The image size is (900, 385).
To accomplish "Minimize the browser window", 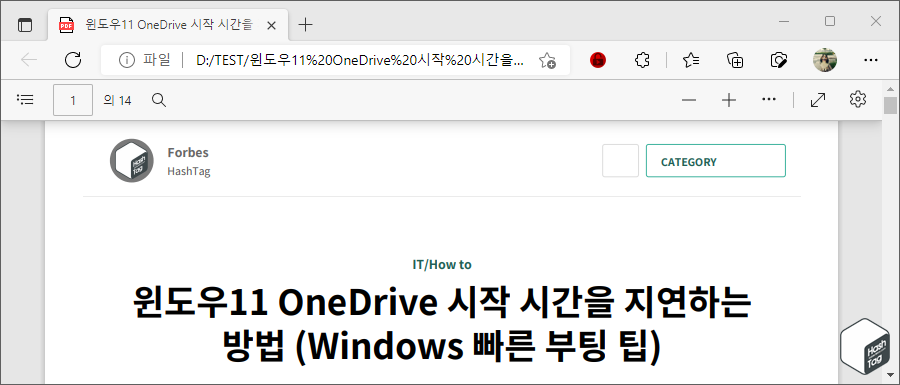I will (784, 22).
